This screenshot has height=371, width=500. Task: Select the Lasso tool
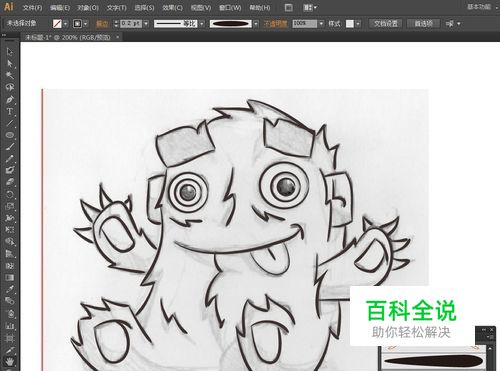click(10, 87)
